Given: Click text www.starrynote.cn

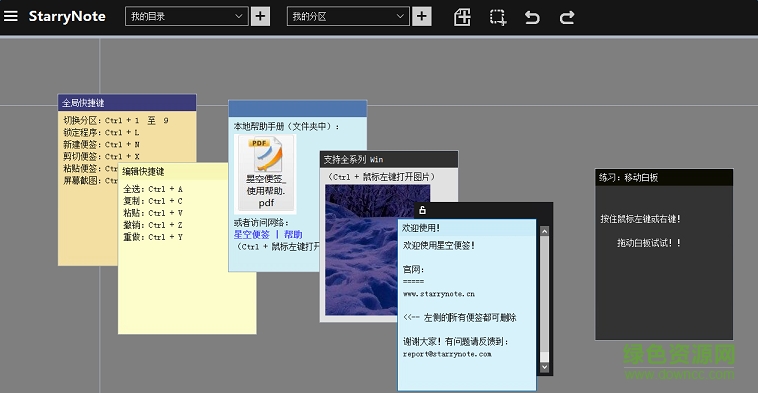Looking at the screenshot, I should [438, 294].
